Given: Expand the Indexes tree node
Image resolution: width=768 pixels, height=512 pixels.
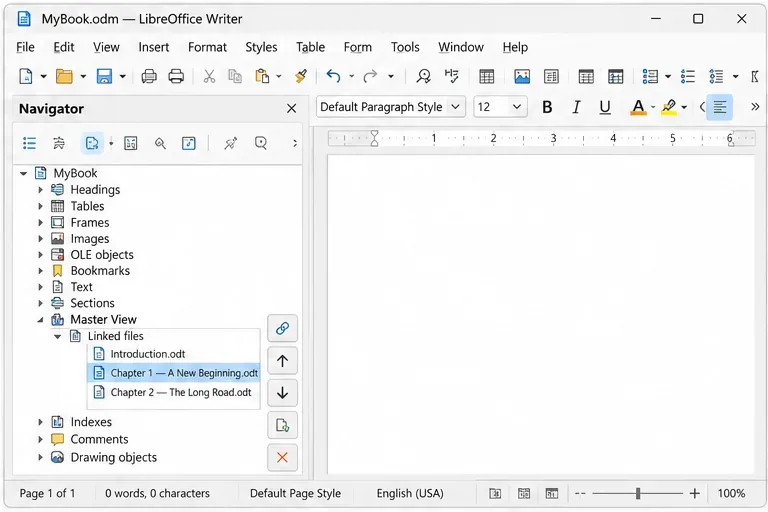Looking at the screenshot, I should click(x=41, y=422).
